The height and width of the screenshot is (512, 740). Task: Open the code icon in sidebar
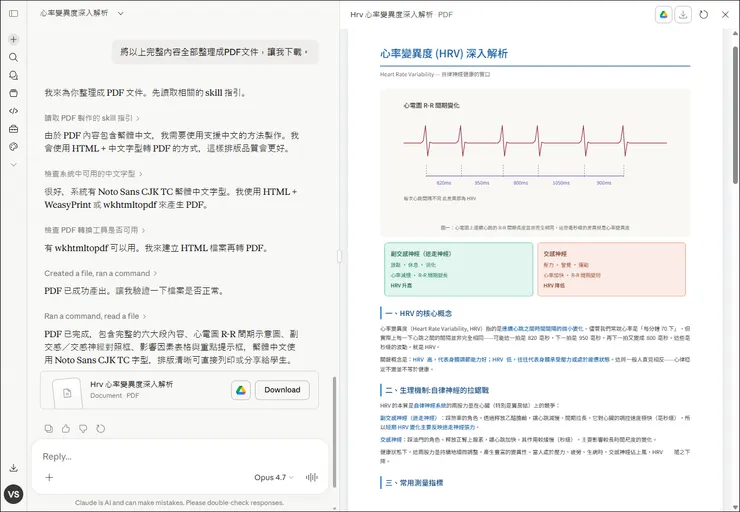pos(14,111)
